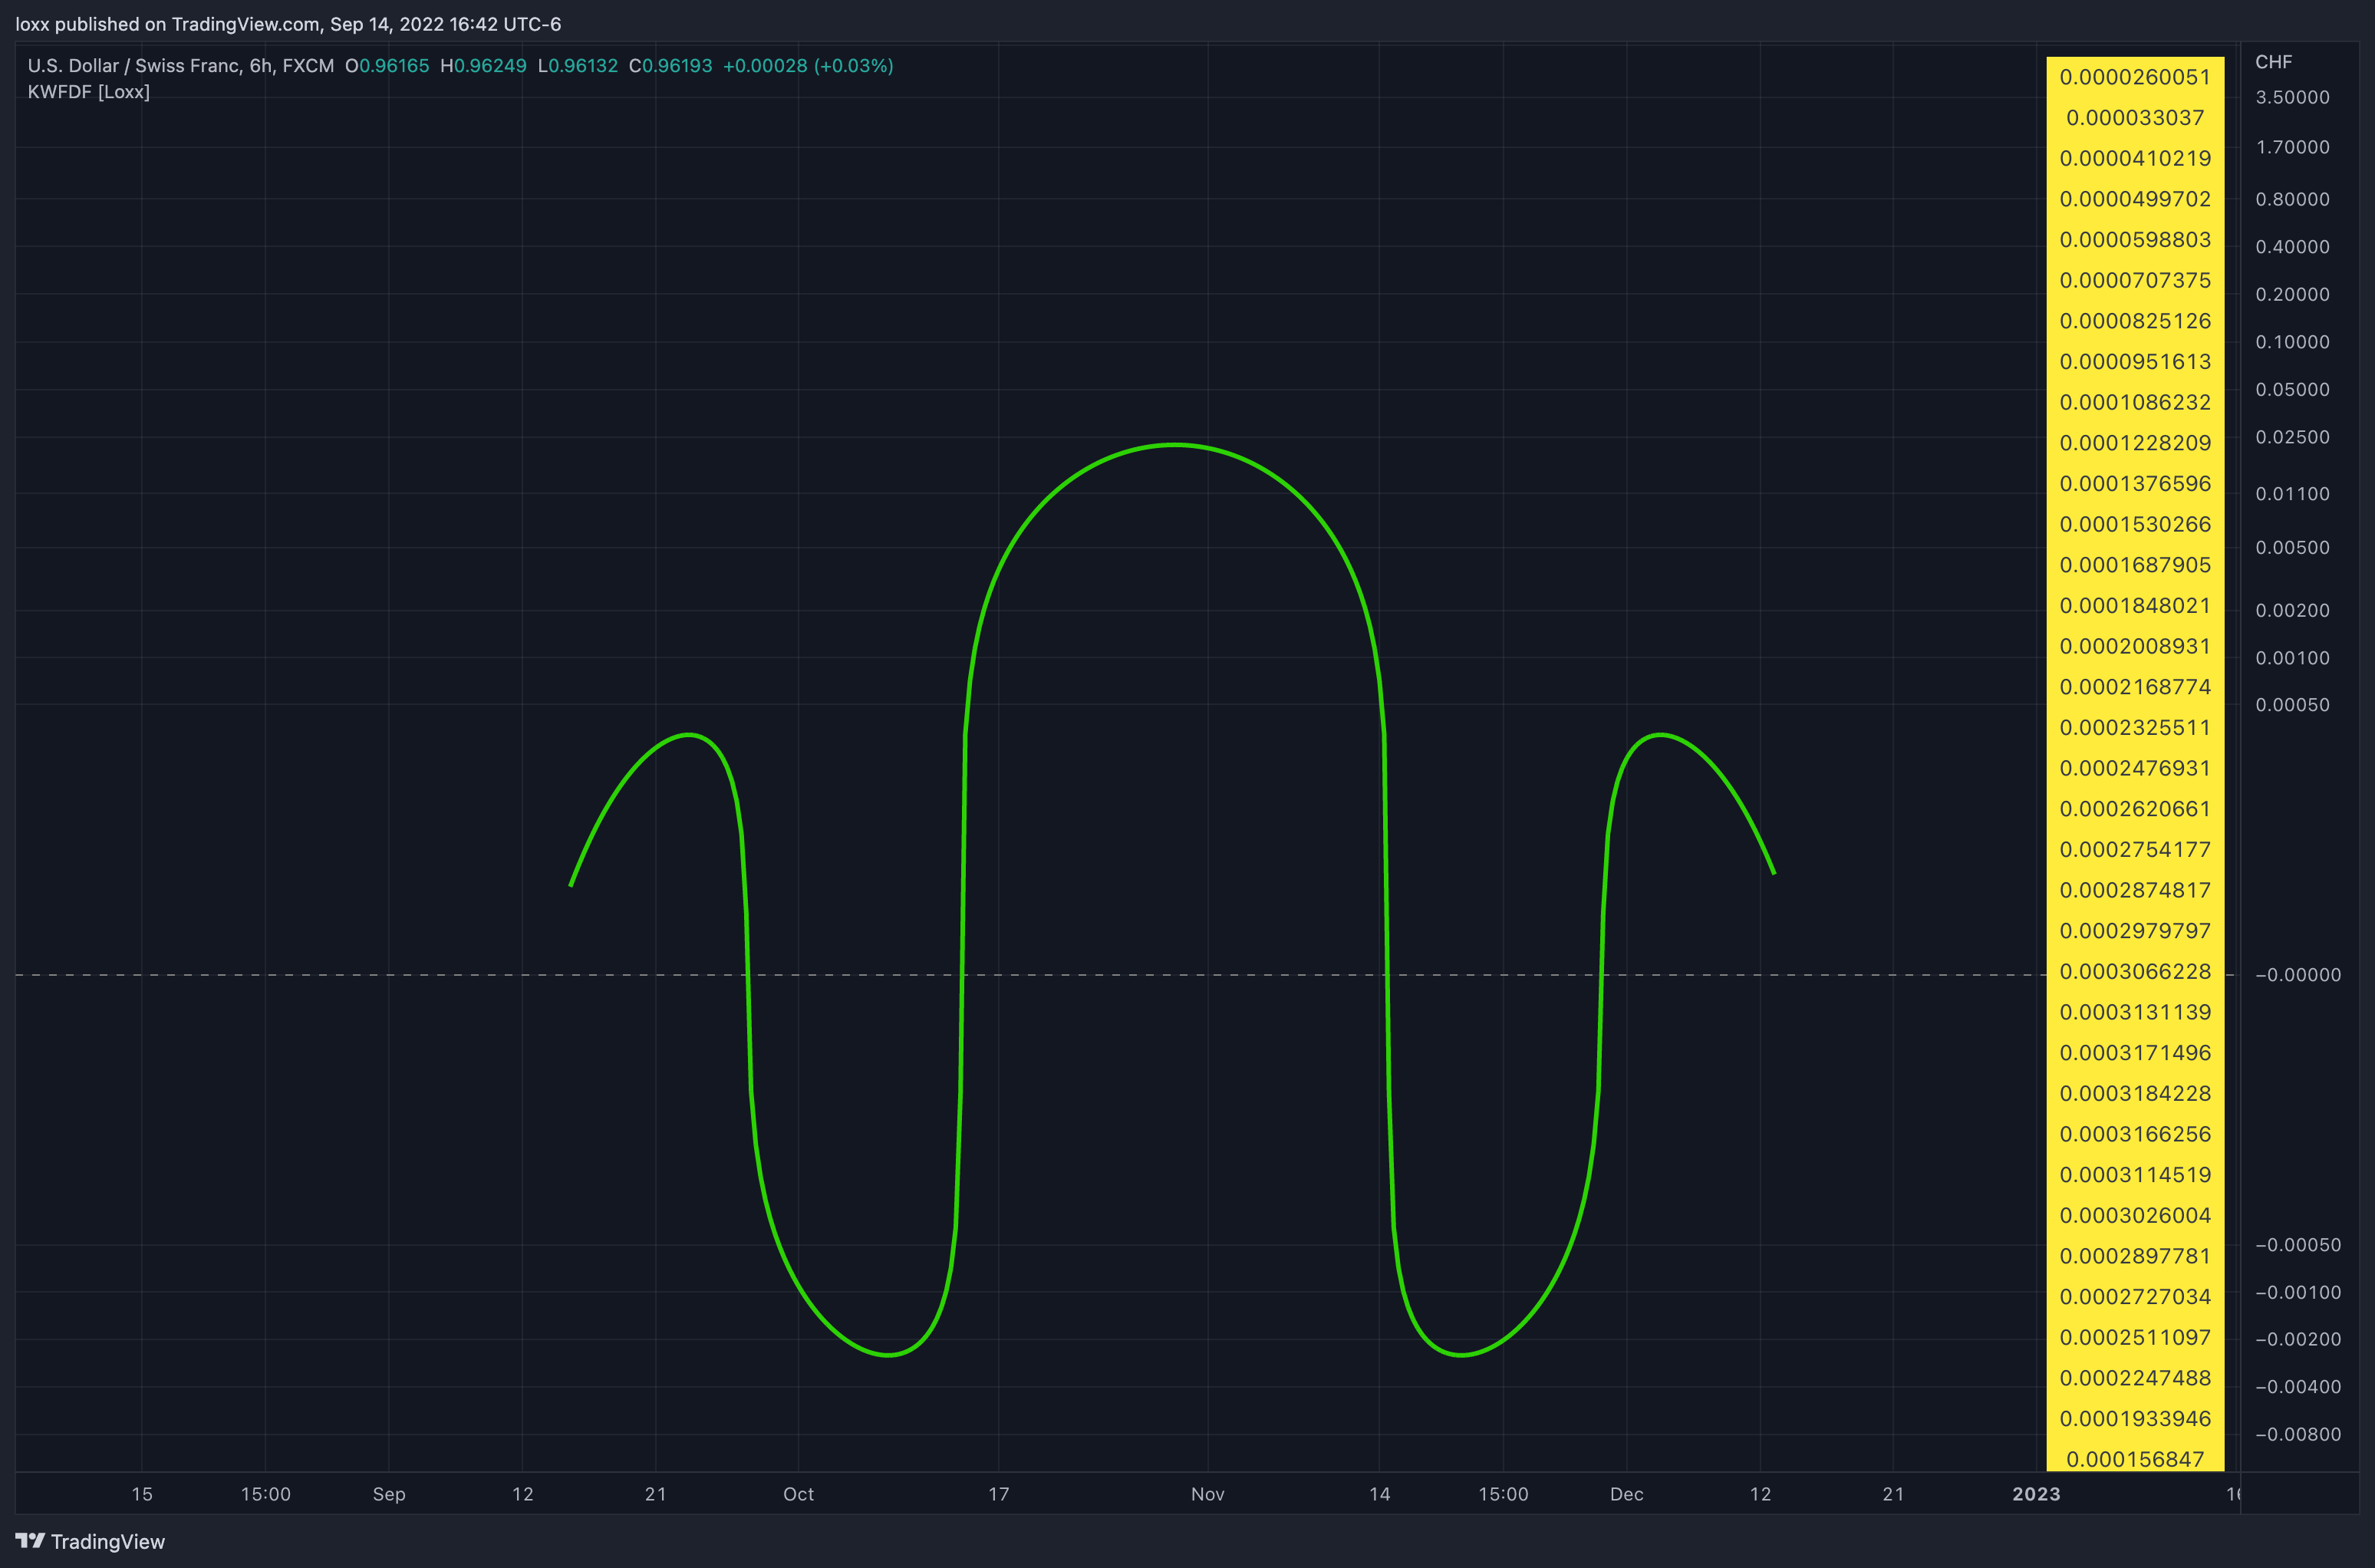Click the 0.0002476931 value

[2135, 768]
